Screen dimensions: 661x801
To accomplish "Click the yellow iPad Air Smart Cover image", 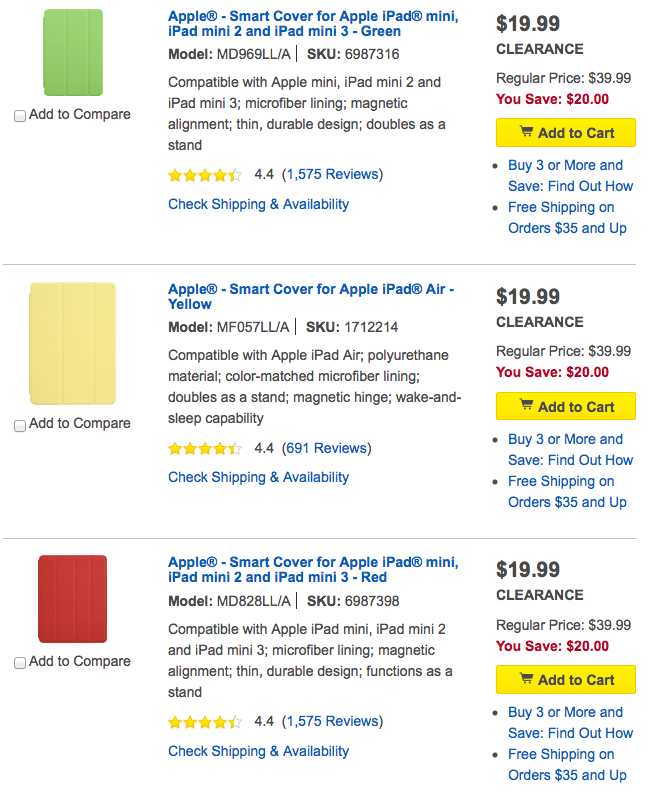I will tap(73, 343).
